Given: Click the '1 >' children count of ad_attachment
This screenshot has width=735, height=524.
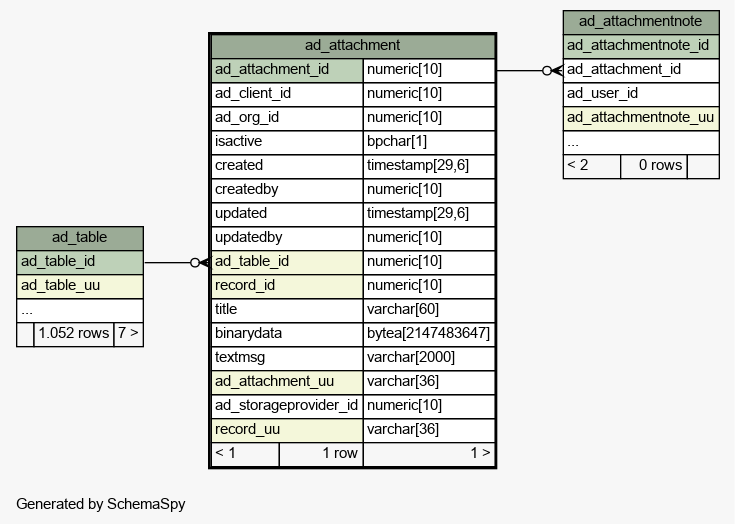Looking at the screenshot, I should click(429, 454).
